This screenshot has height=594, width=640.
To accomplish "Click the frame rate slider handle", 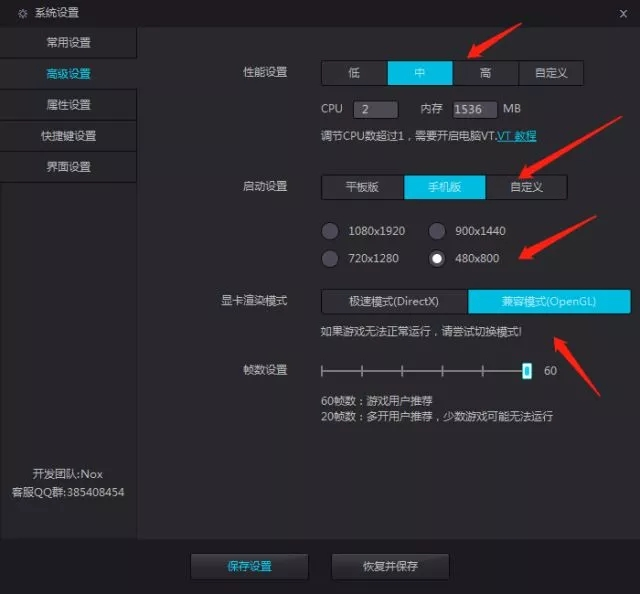I will pos(527,371).
